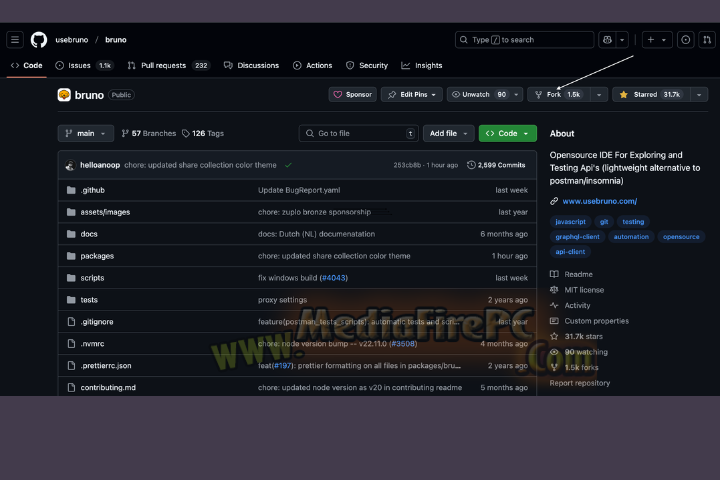Open the Unwatch notification options arrow
Image resolution: width=720 pixels, height=480 pixels.
click(x=517, y=95)
